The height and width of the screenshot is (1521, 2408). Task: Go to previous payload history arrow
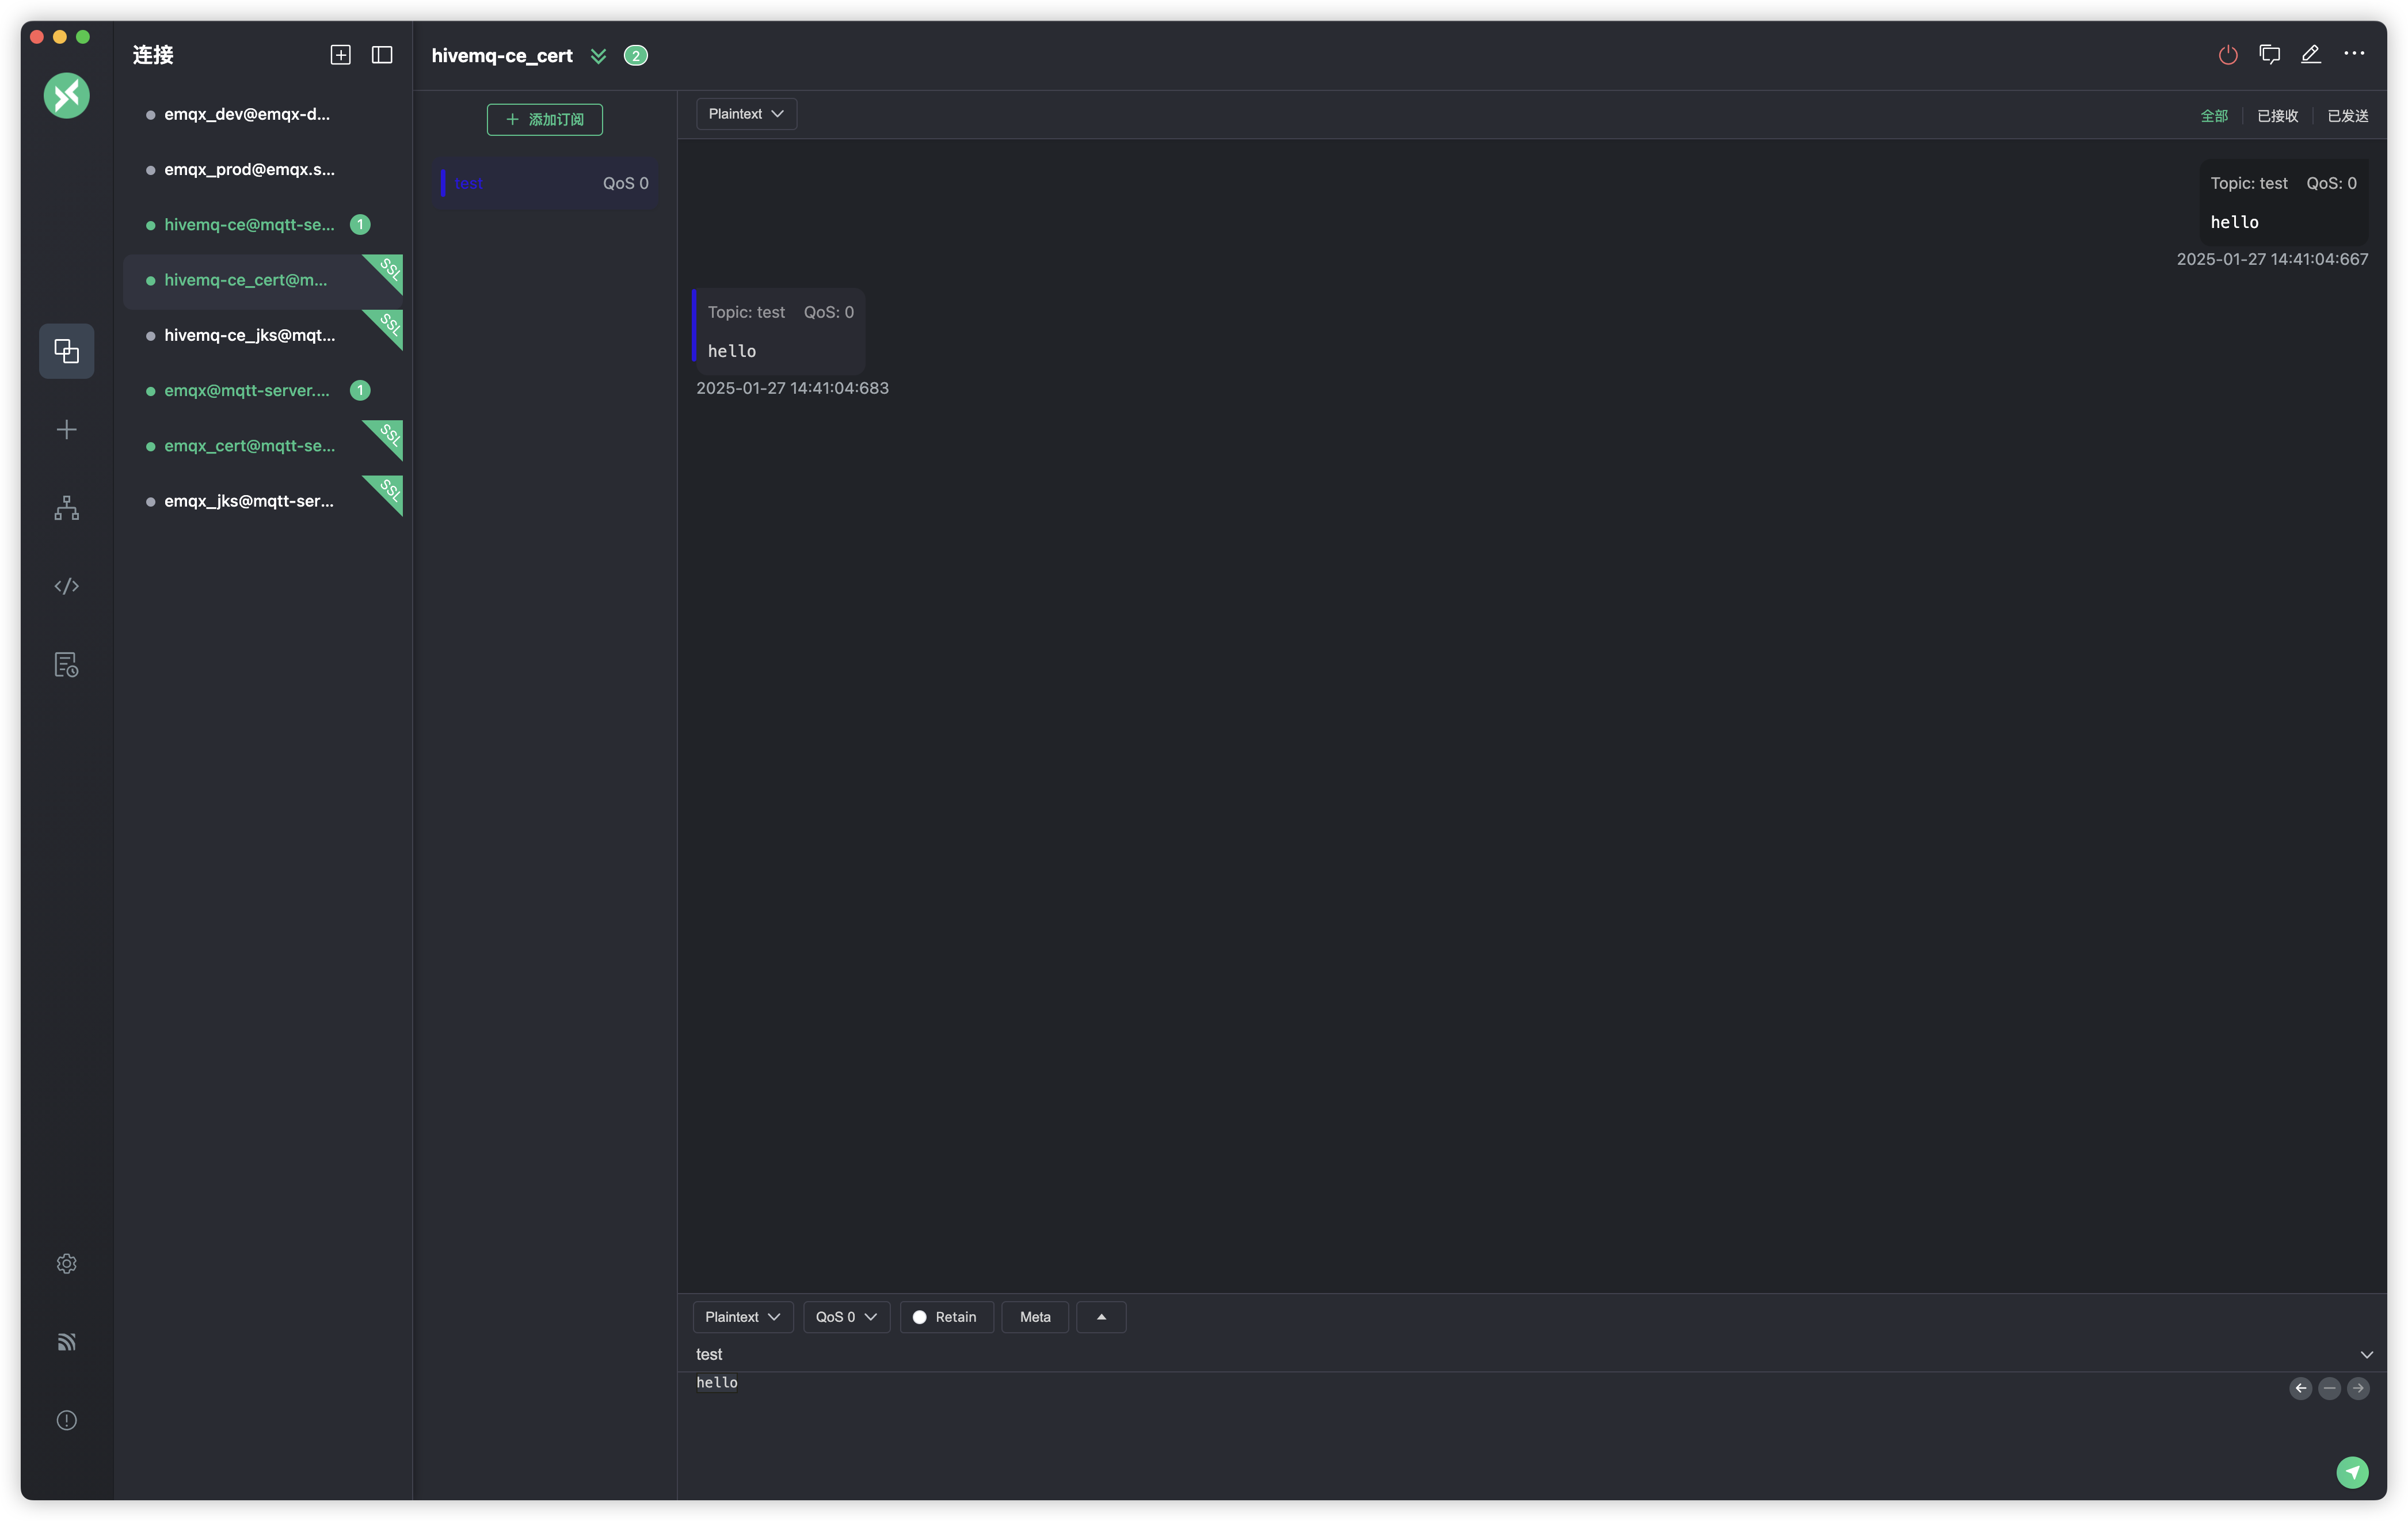coord(2301,1388)
